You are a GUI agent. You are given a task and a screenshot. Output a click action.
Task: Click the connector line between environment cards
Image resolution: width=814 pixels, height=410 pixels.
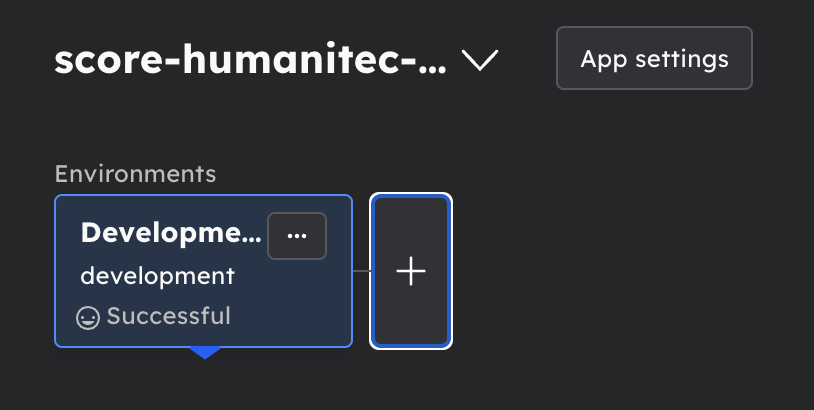click(x=361, y=271)
